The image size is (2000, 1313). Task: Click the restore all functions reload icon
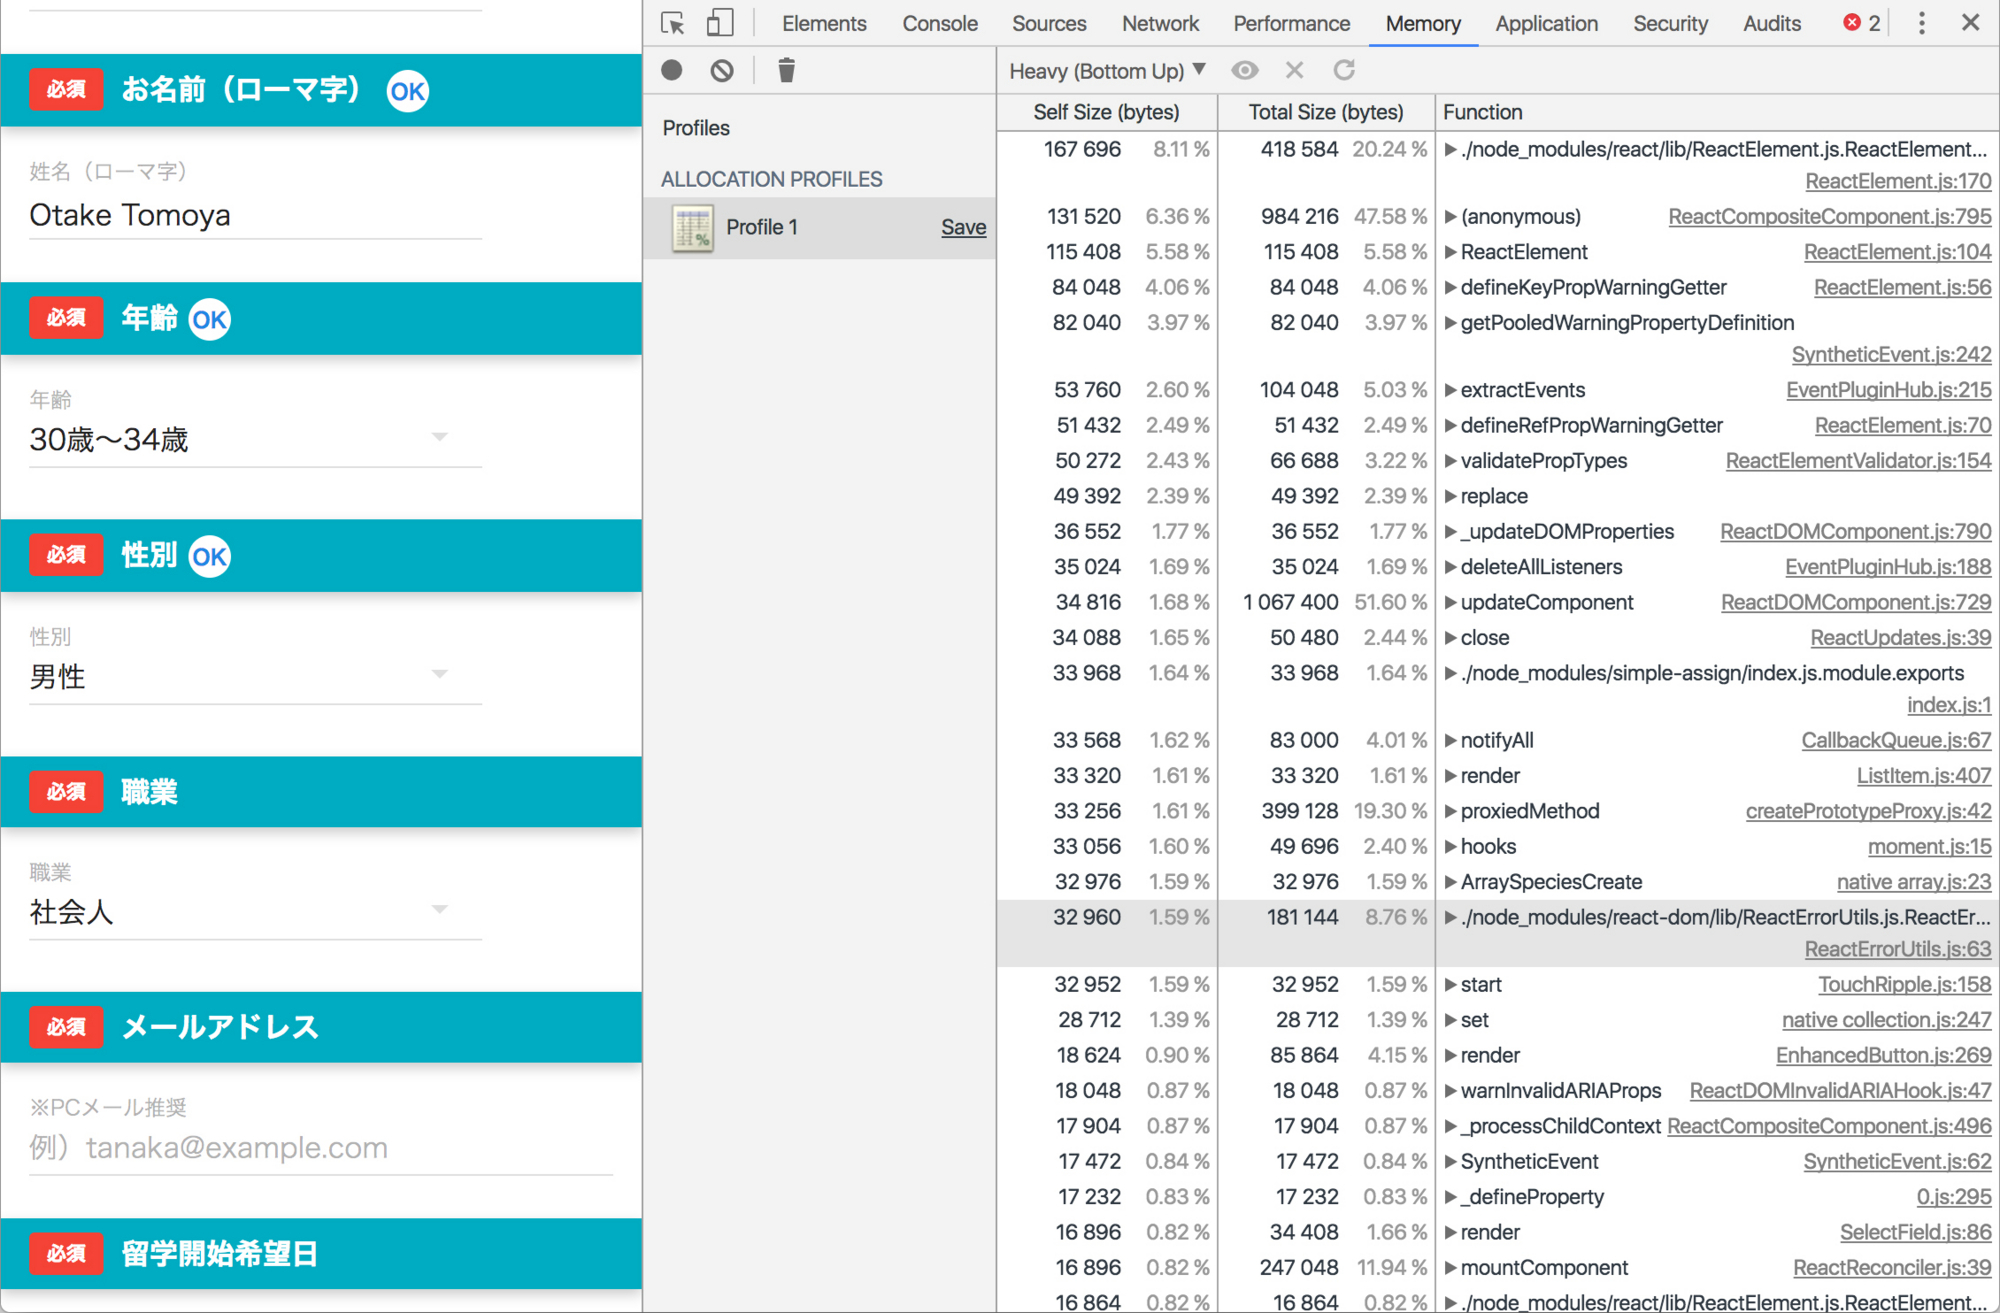(x=1344, y=70)
